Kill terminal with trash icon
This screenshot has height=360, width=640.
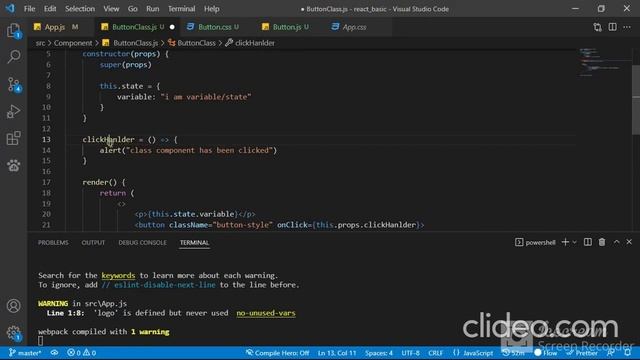[602, 242]
